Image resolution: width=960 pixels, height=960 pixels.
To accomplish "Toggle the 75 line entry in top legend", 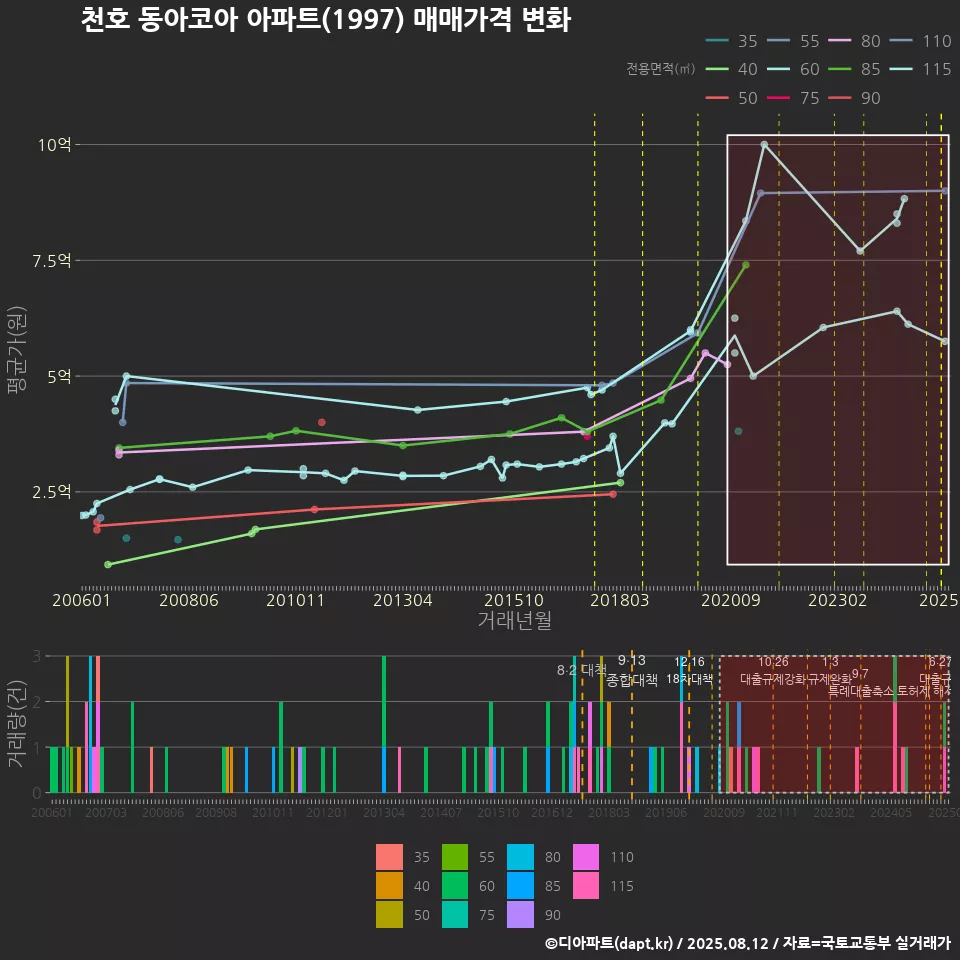I will (793, 98).
